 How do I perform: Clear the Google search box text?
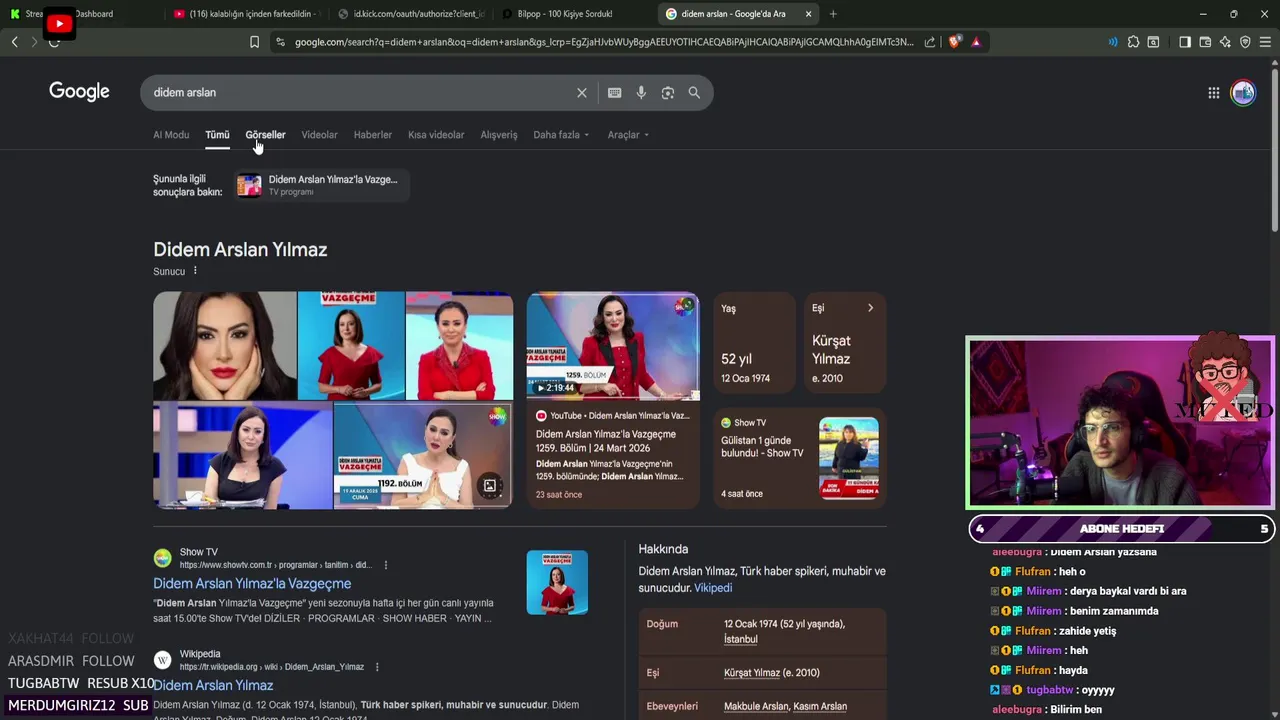pos(581,93)
